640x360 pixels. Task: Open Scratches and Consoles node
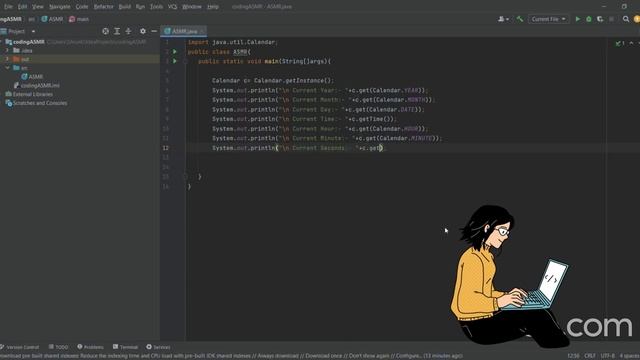(x=36, y=103)
